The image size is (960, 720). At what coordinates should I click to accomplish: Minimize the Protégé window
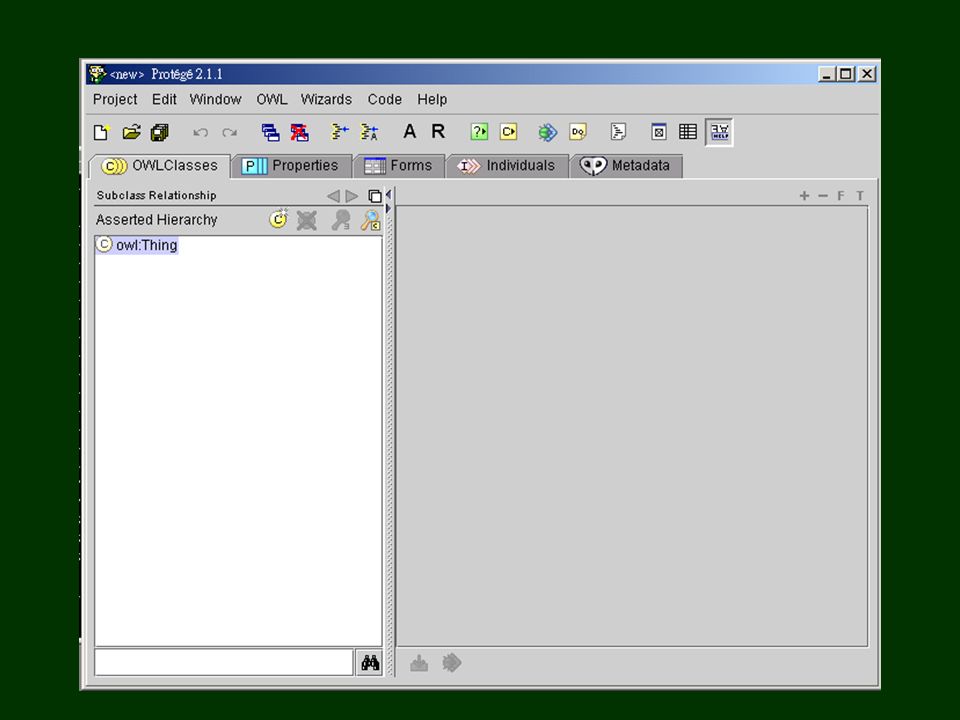(827, 74)
